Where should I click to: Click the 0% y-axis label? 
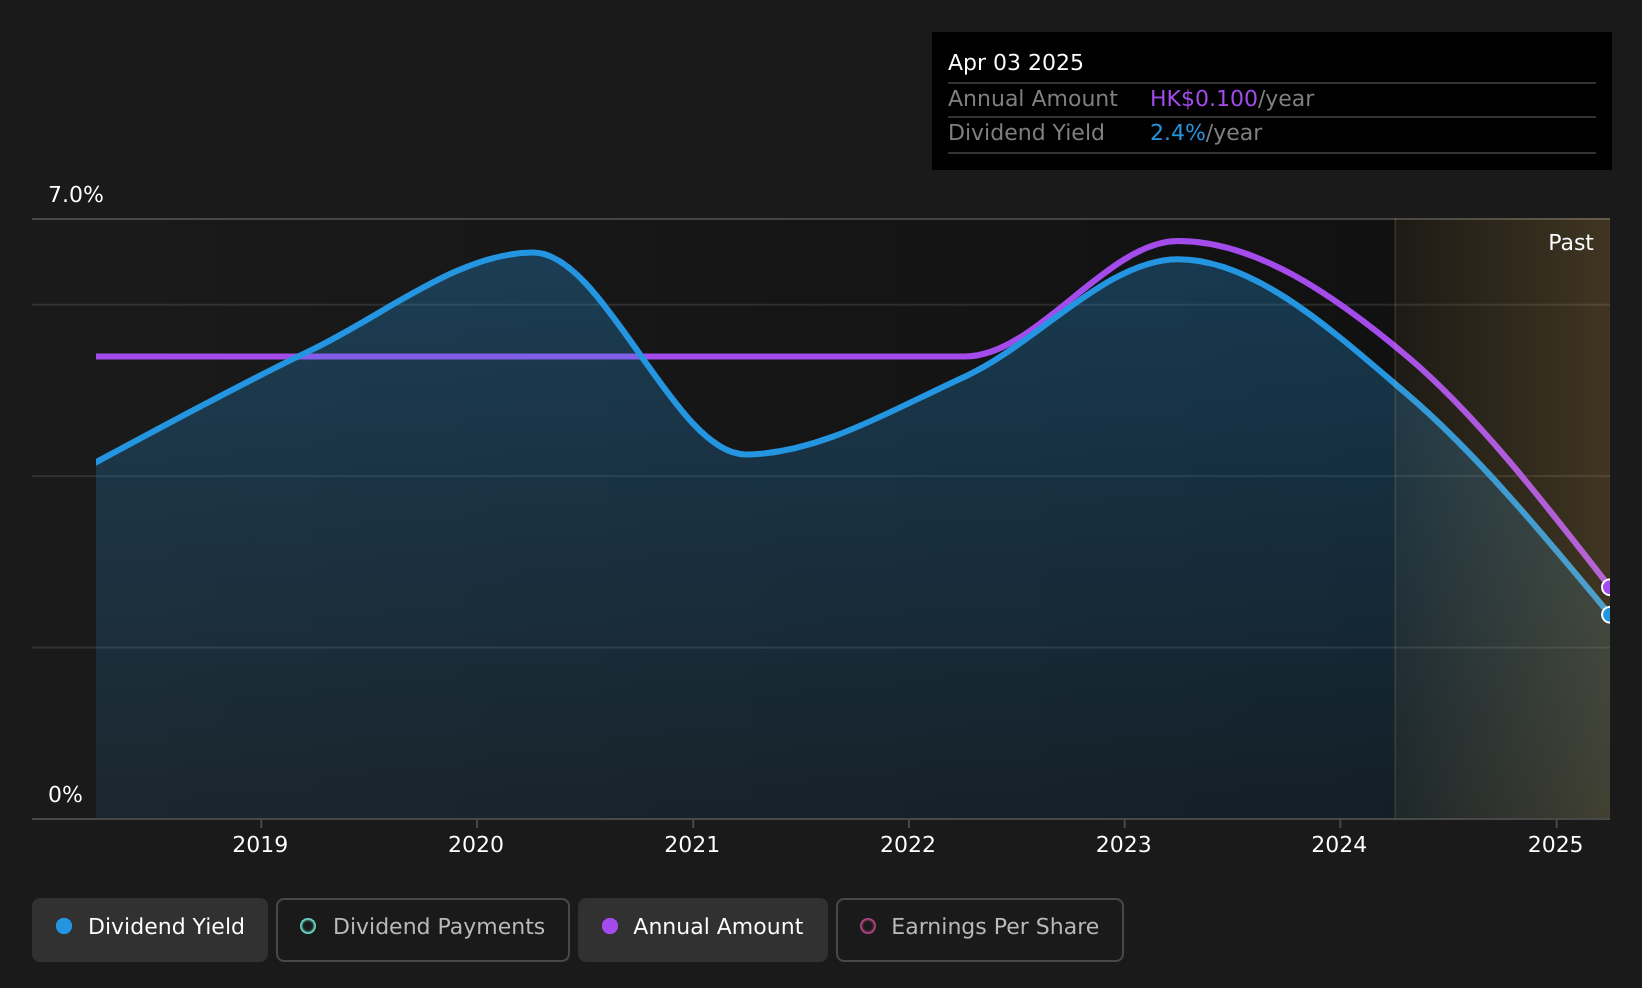[66, 795]
